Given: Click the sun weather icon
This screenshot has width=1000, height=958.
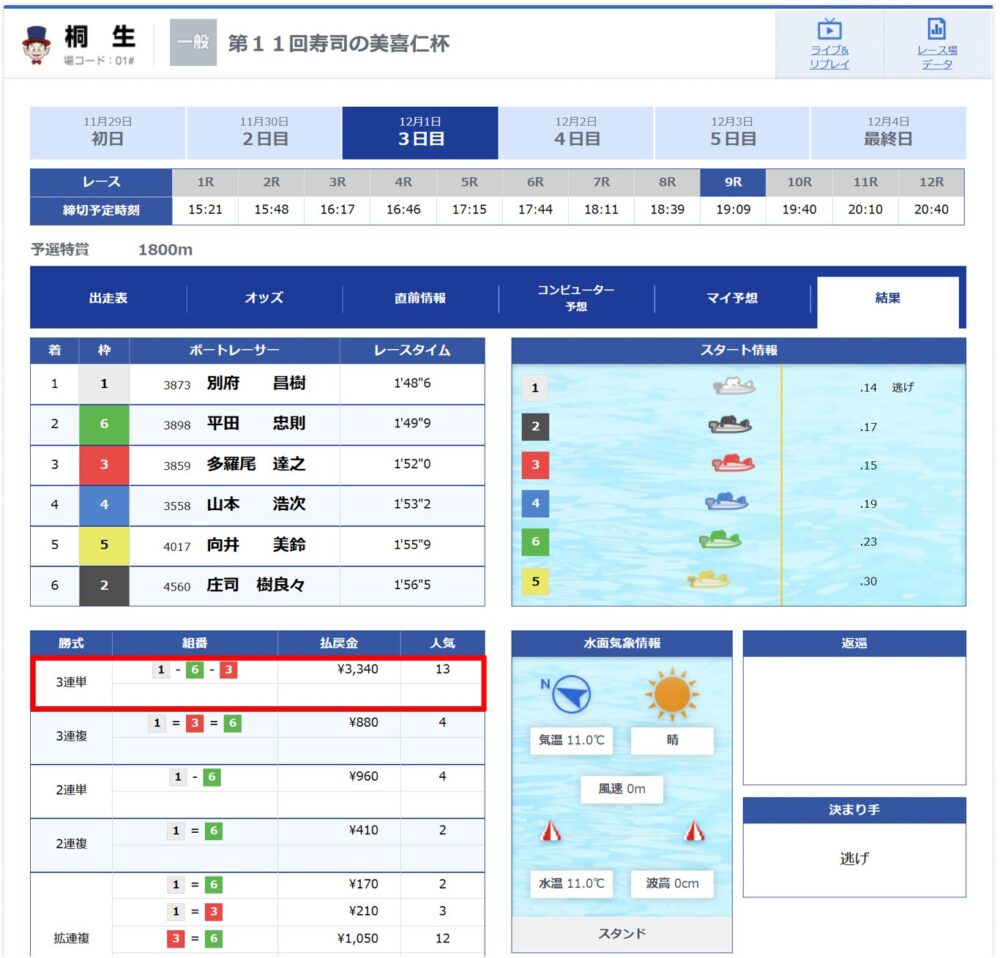Looking at the screenshot, I should click(672, 695).
